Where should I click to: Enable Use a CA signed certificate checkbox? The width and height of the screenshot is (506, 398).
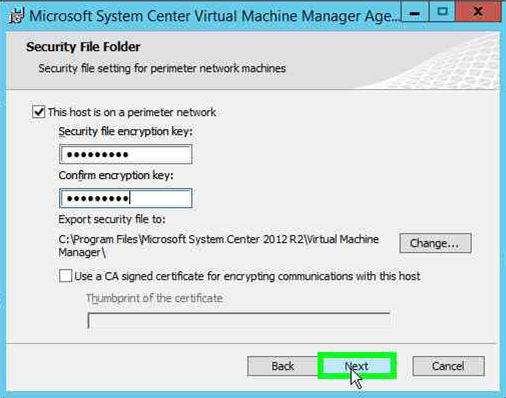(65, 276)
